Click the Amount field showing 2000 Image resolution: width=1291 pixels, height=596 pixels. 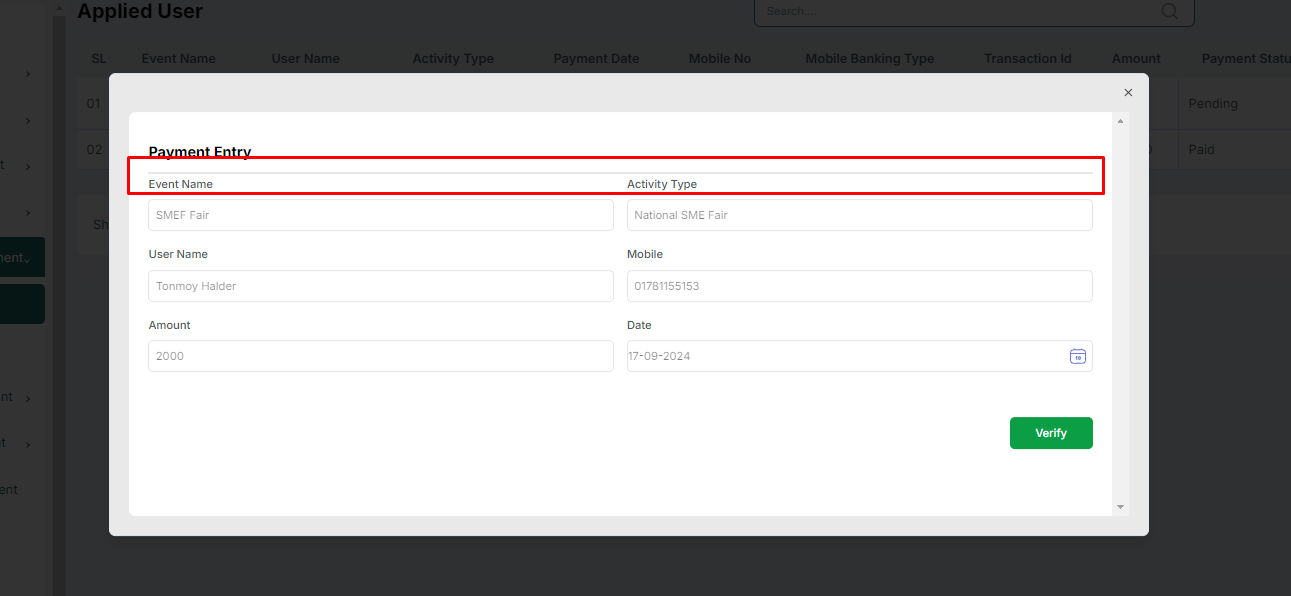pyautogui.click(x=381, y=356)
